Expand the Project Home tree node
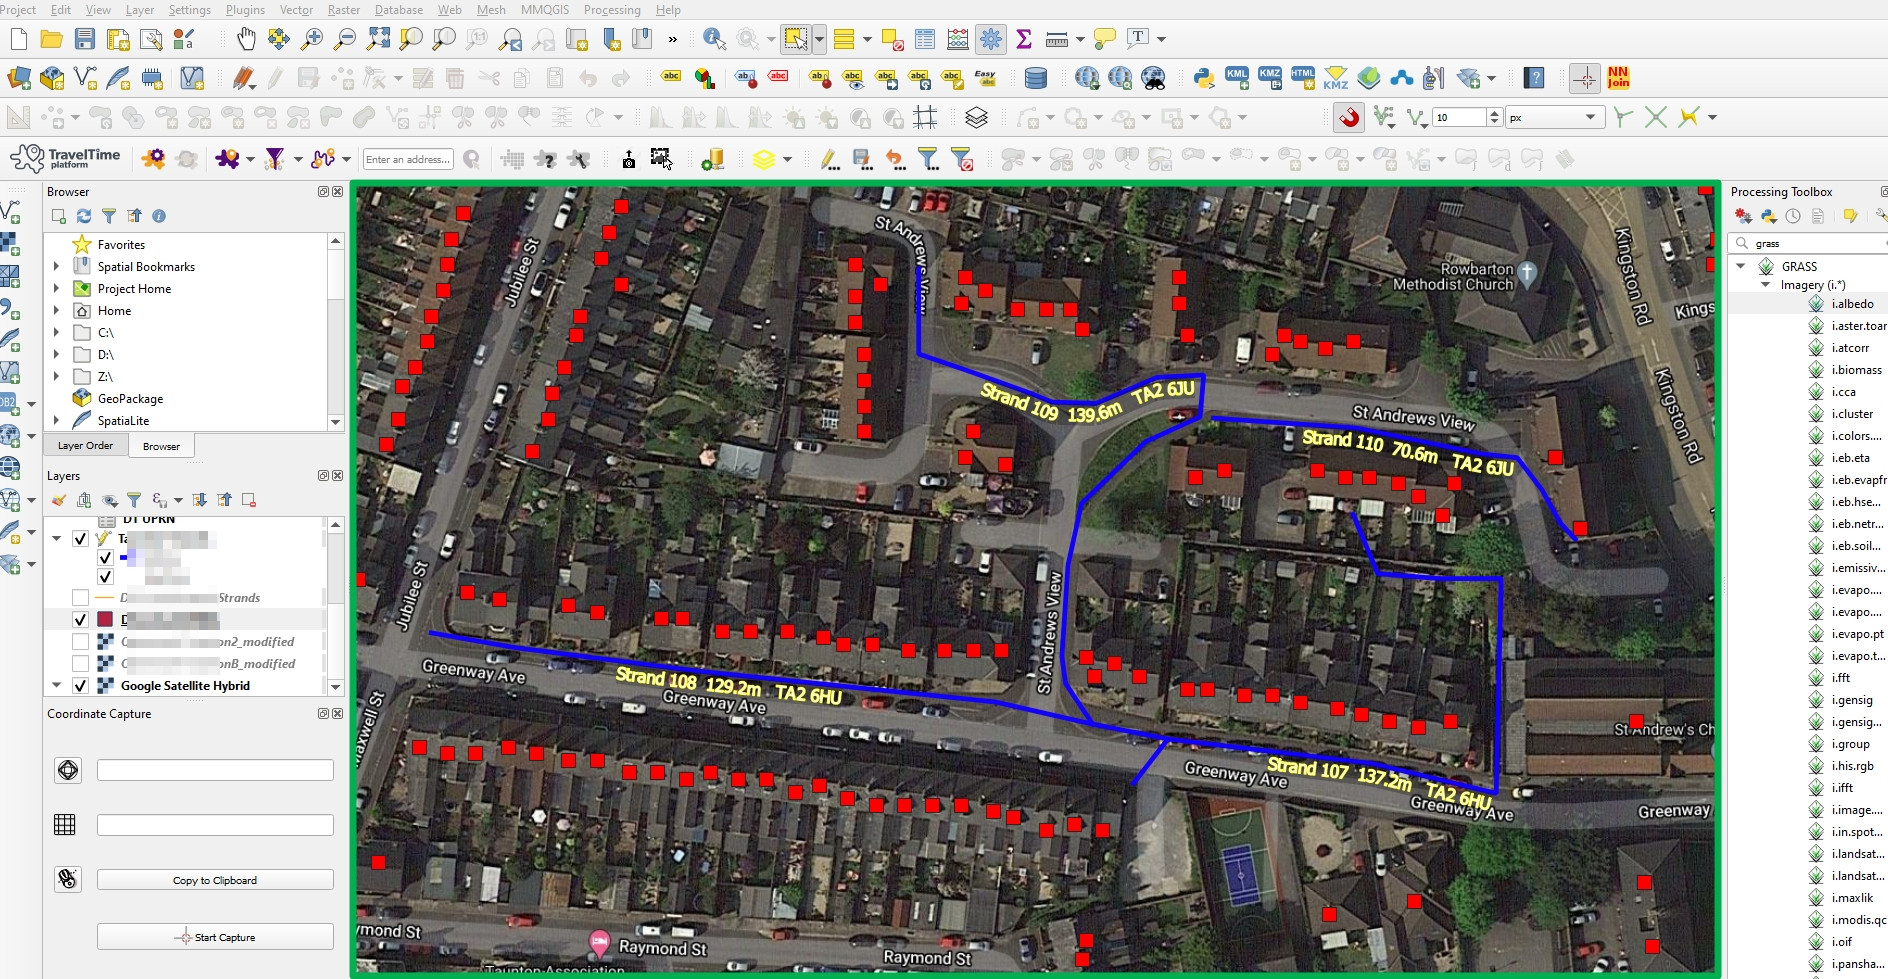 tap(56, 289)
